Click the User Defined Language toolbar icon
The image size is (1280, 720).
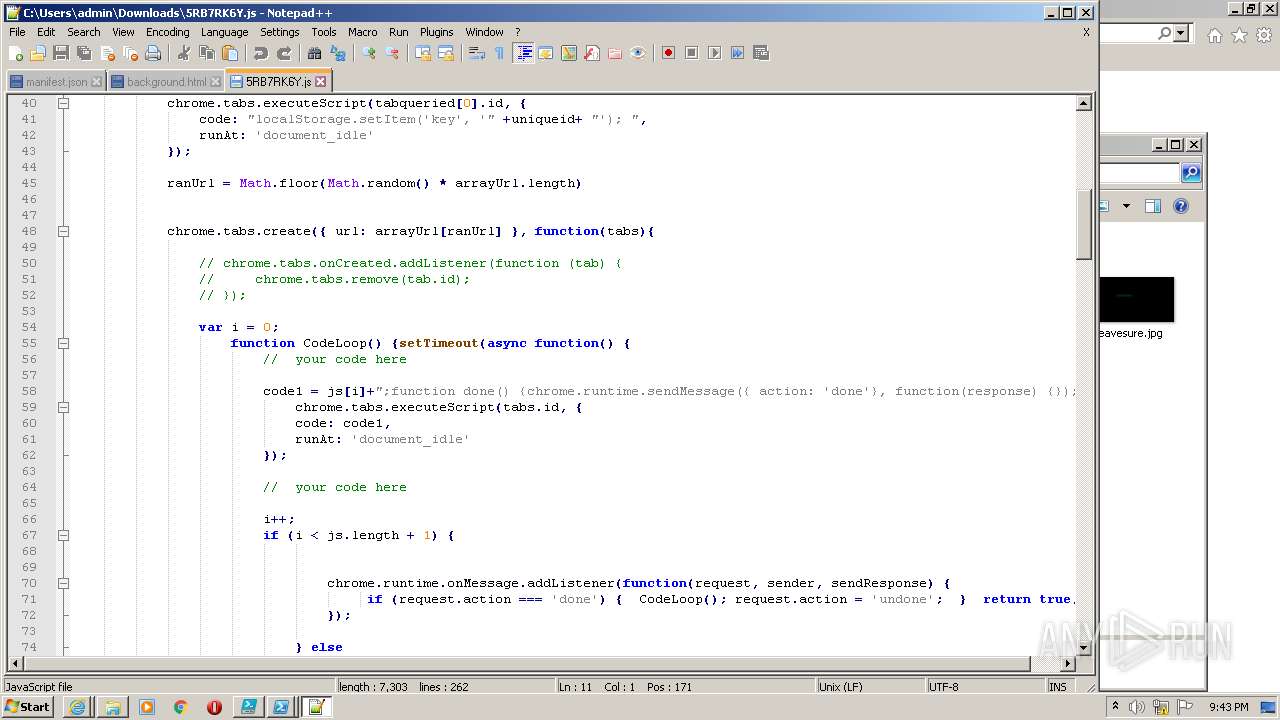click(x=546, y=53)
